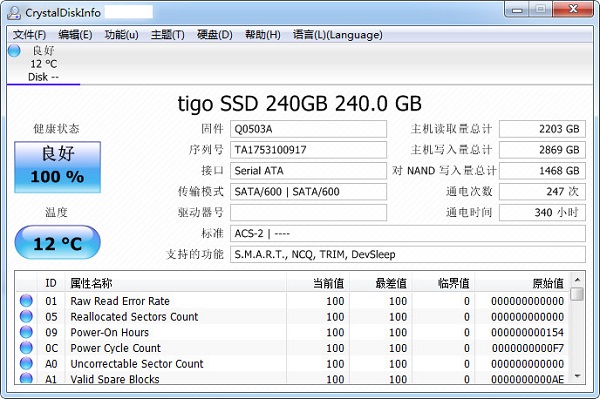Click the host writes value 2869 GB

542,150
